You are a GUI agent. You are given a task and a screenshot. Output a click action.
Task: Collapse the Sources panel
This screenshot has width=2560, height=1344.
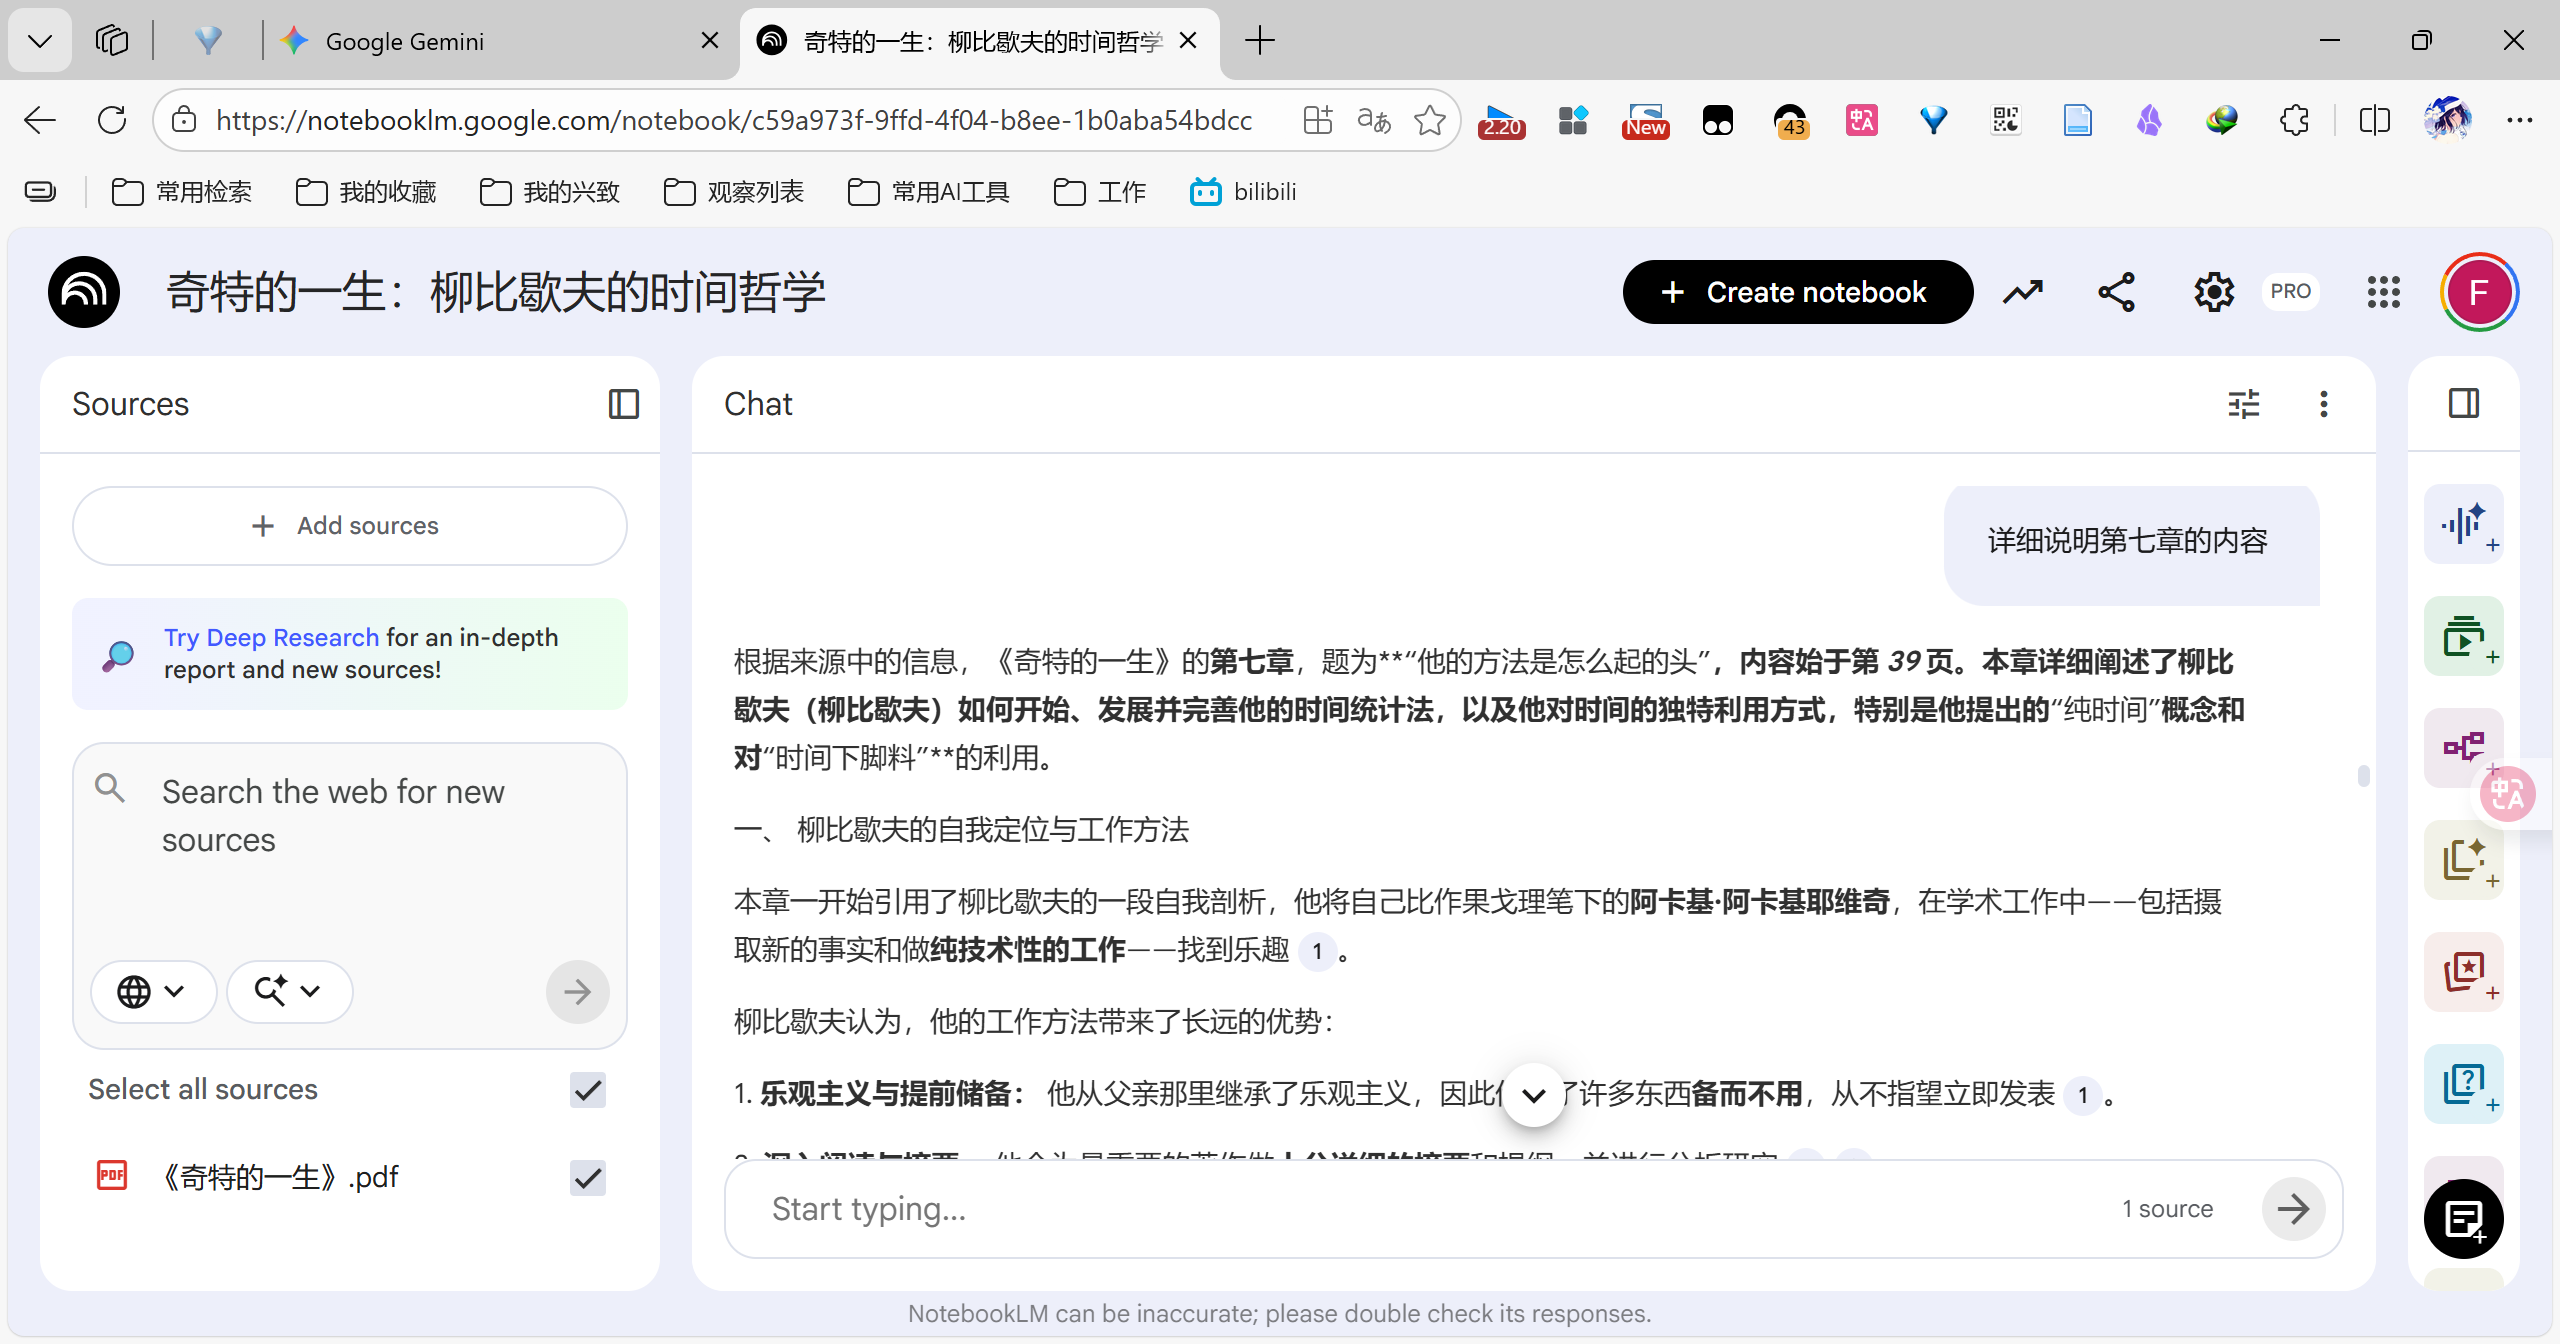(623, 404)
